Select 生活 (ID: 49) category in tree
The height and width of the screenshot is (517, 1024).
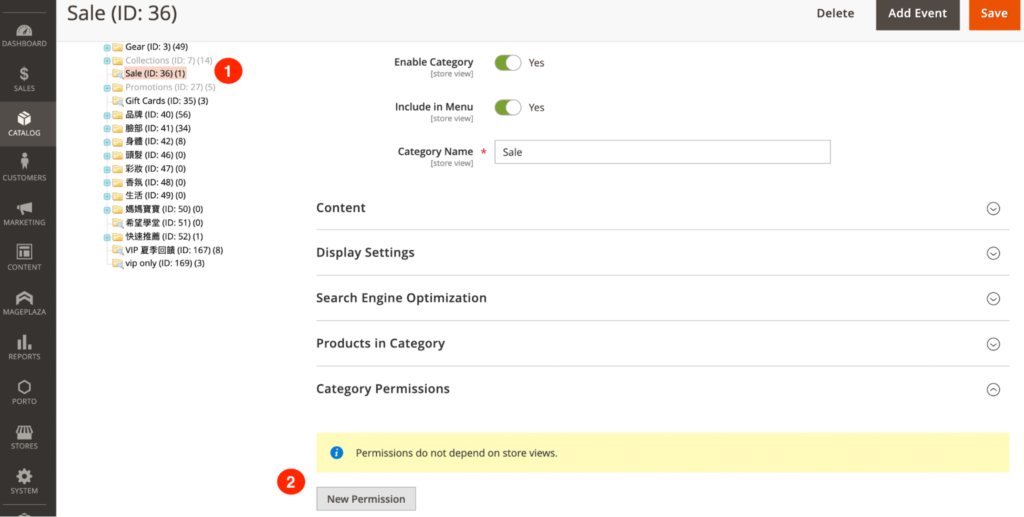click(155, 196)
